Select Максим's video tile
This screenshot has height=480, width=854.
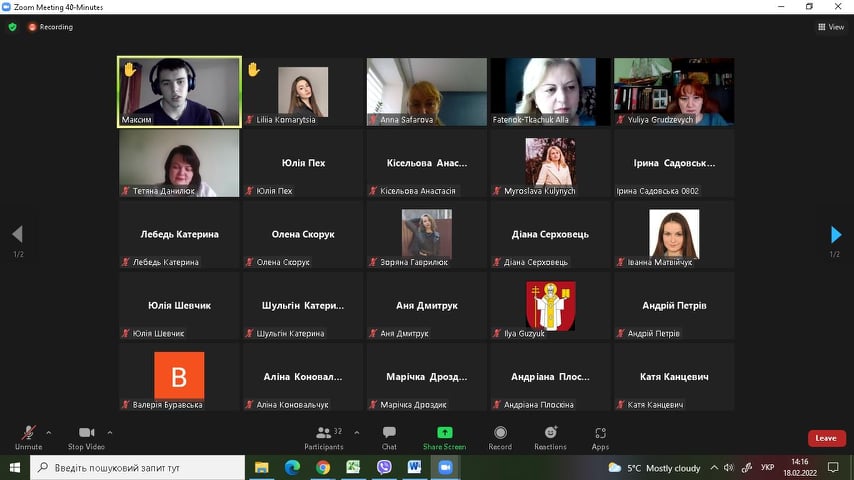[180, 91]
